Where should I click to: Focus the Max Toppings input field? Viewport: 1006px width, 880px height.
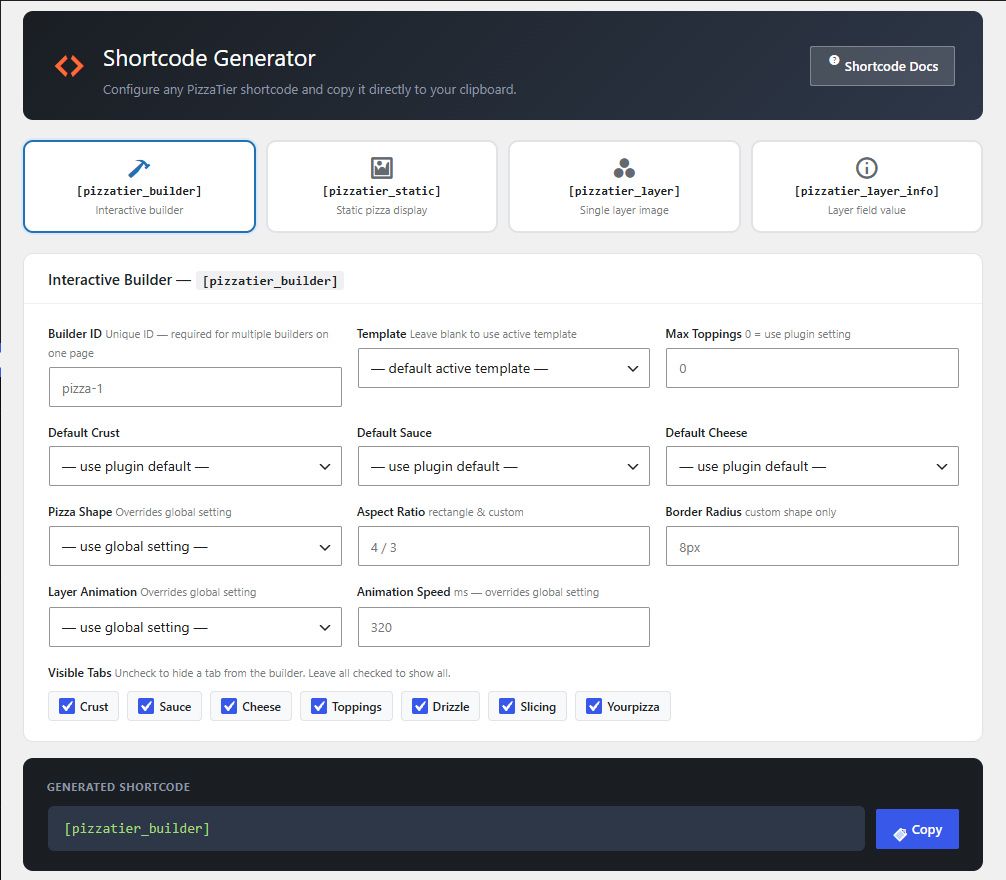click(812, 368)
